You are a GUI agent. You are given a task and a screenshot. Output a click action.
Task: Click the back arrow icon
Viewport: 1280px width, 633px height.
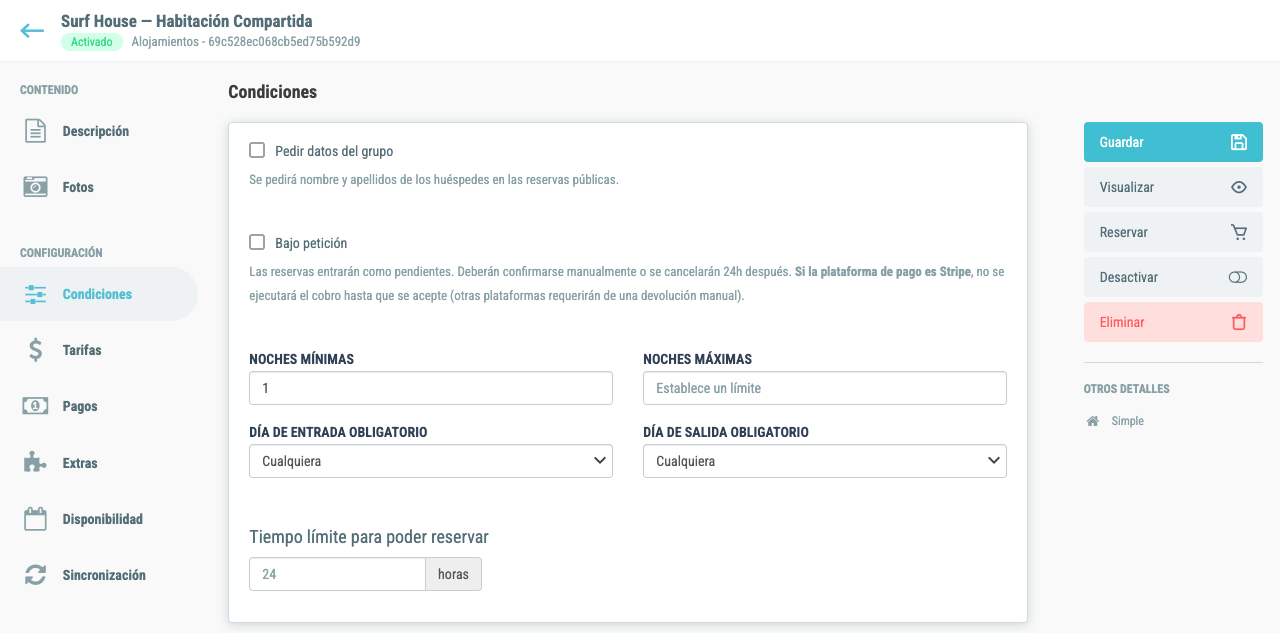point(32,31)
